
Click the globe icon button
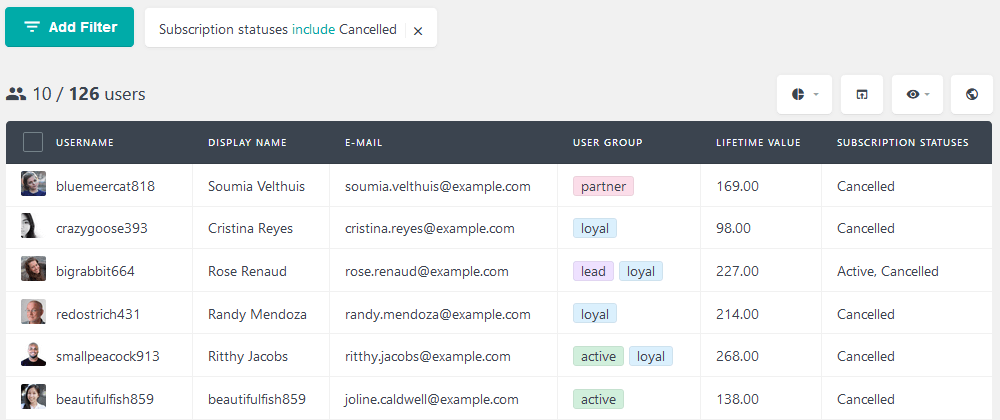coord(972,94)
